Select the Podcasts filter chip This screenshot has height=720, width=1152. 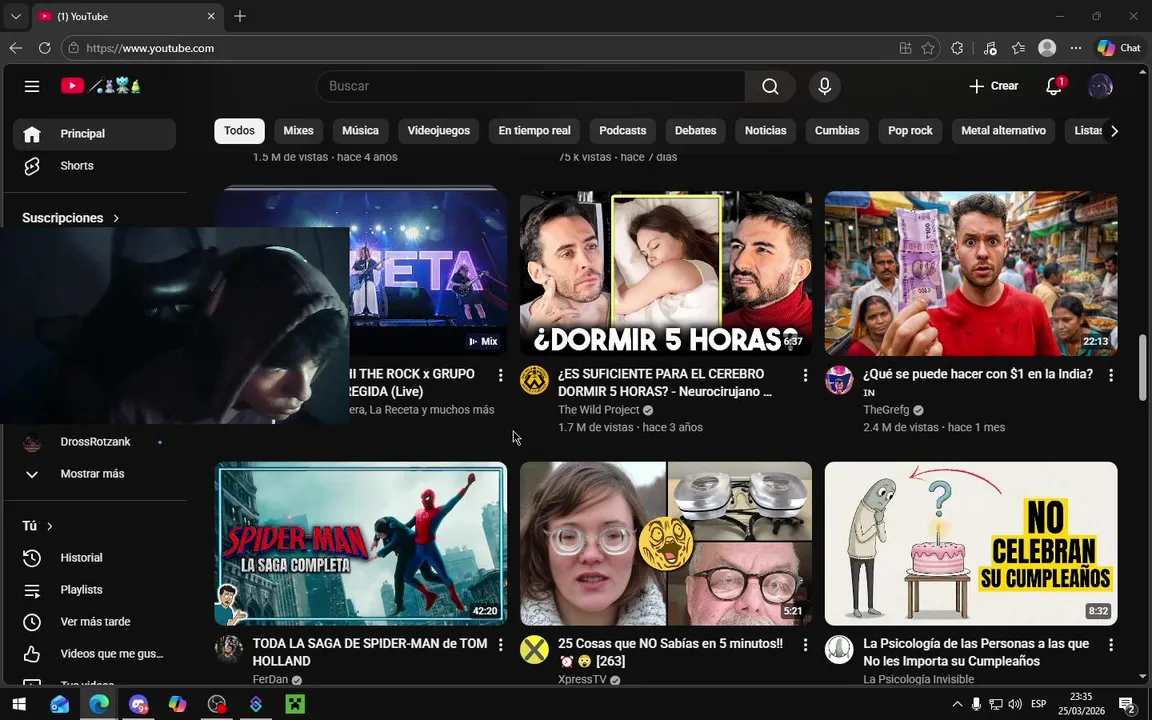(x=622, y=130)
